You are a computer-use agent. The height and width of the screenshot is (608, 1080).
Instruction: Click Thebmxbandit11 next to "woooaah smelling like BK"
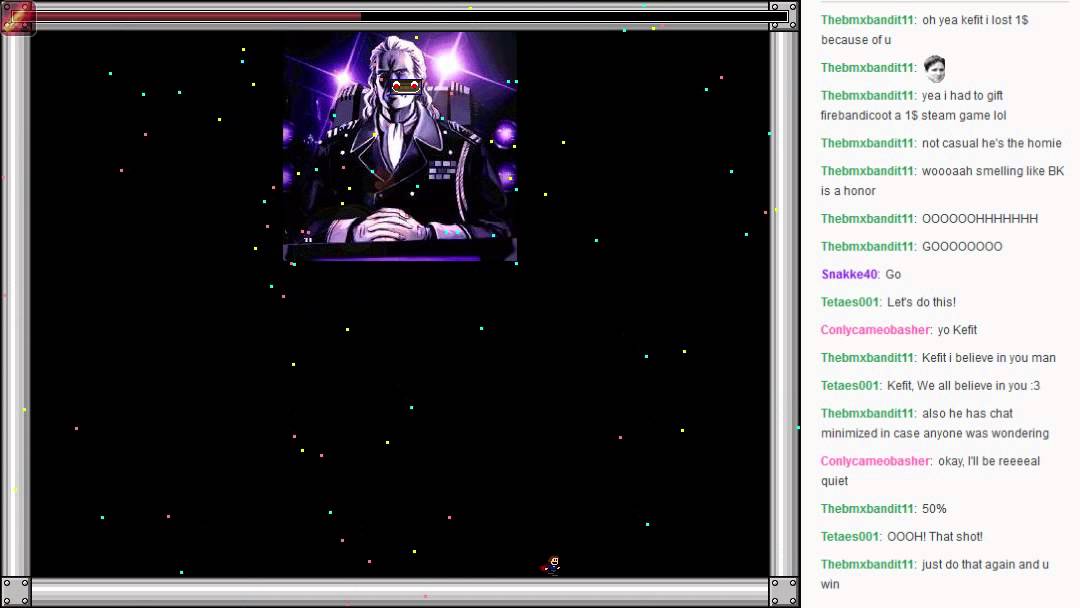(867, 171)
